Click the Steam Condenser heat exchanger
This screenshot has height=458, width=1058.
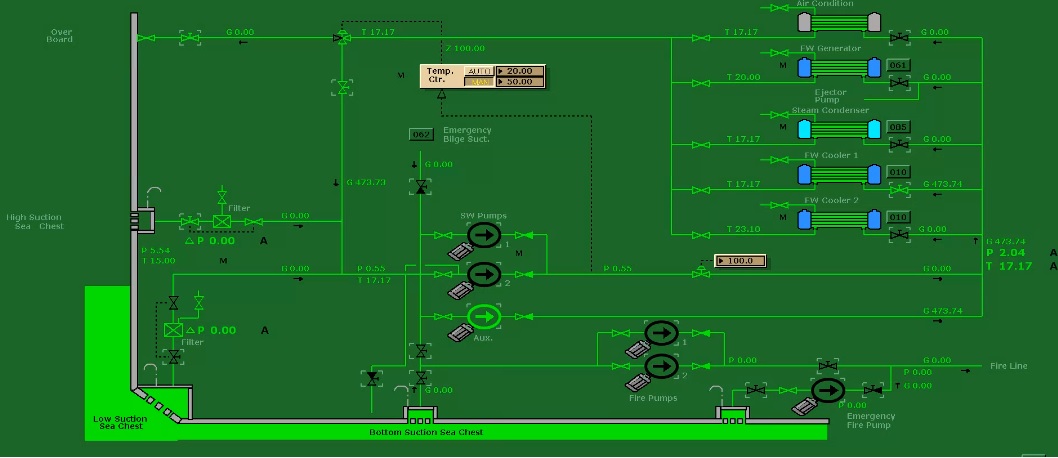pos(840,128)
